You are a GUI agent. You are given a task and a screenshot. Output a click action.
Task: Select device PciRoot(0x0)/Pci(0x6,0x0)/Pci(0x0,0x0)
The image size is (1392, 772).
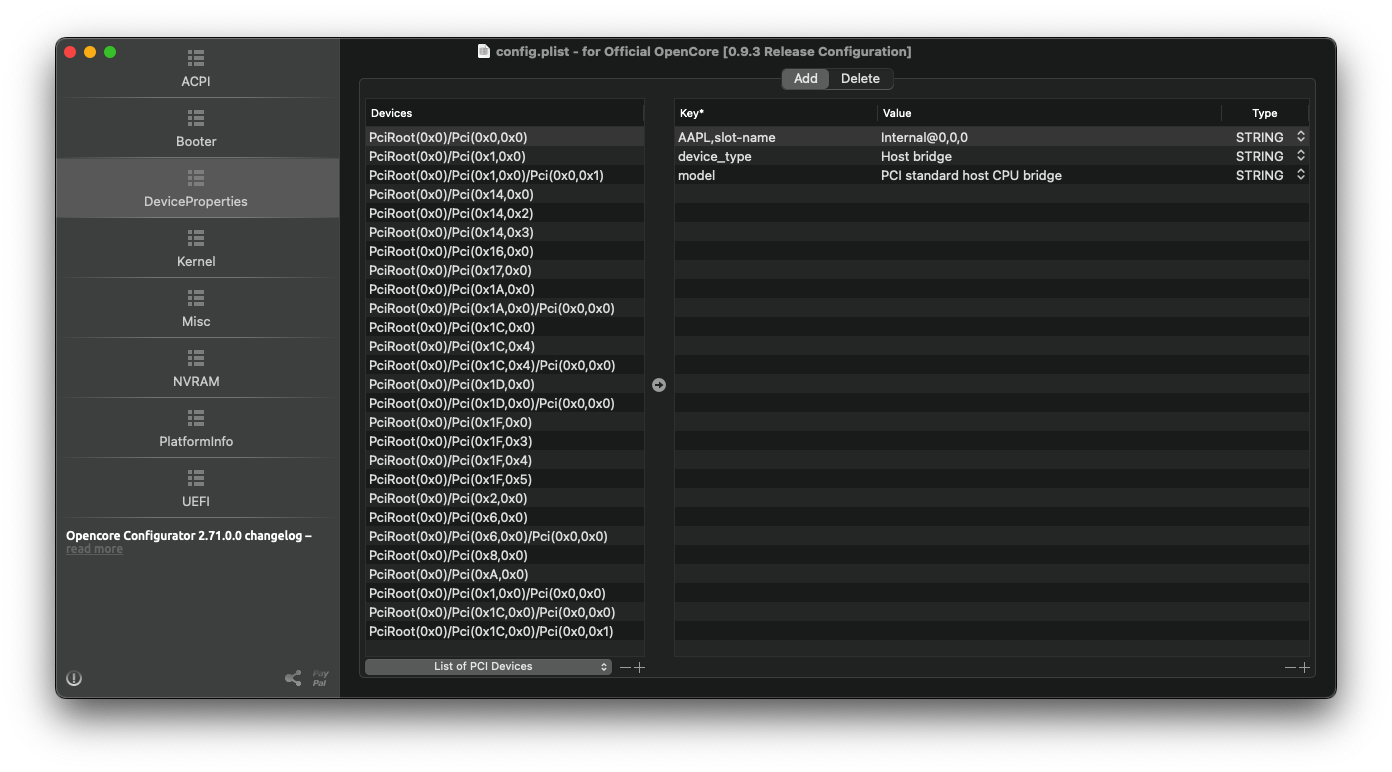pyautogui.click(x=505, y=536)
